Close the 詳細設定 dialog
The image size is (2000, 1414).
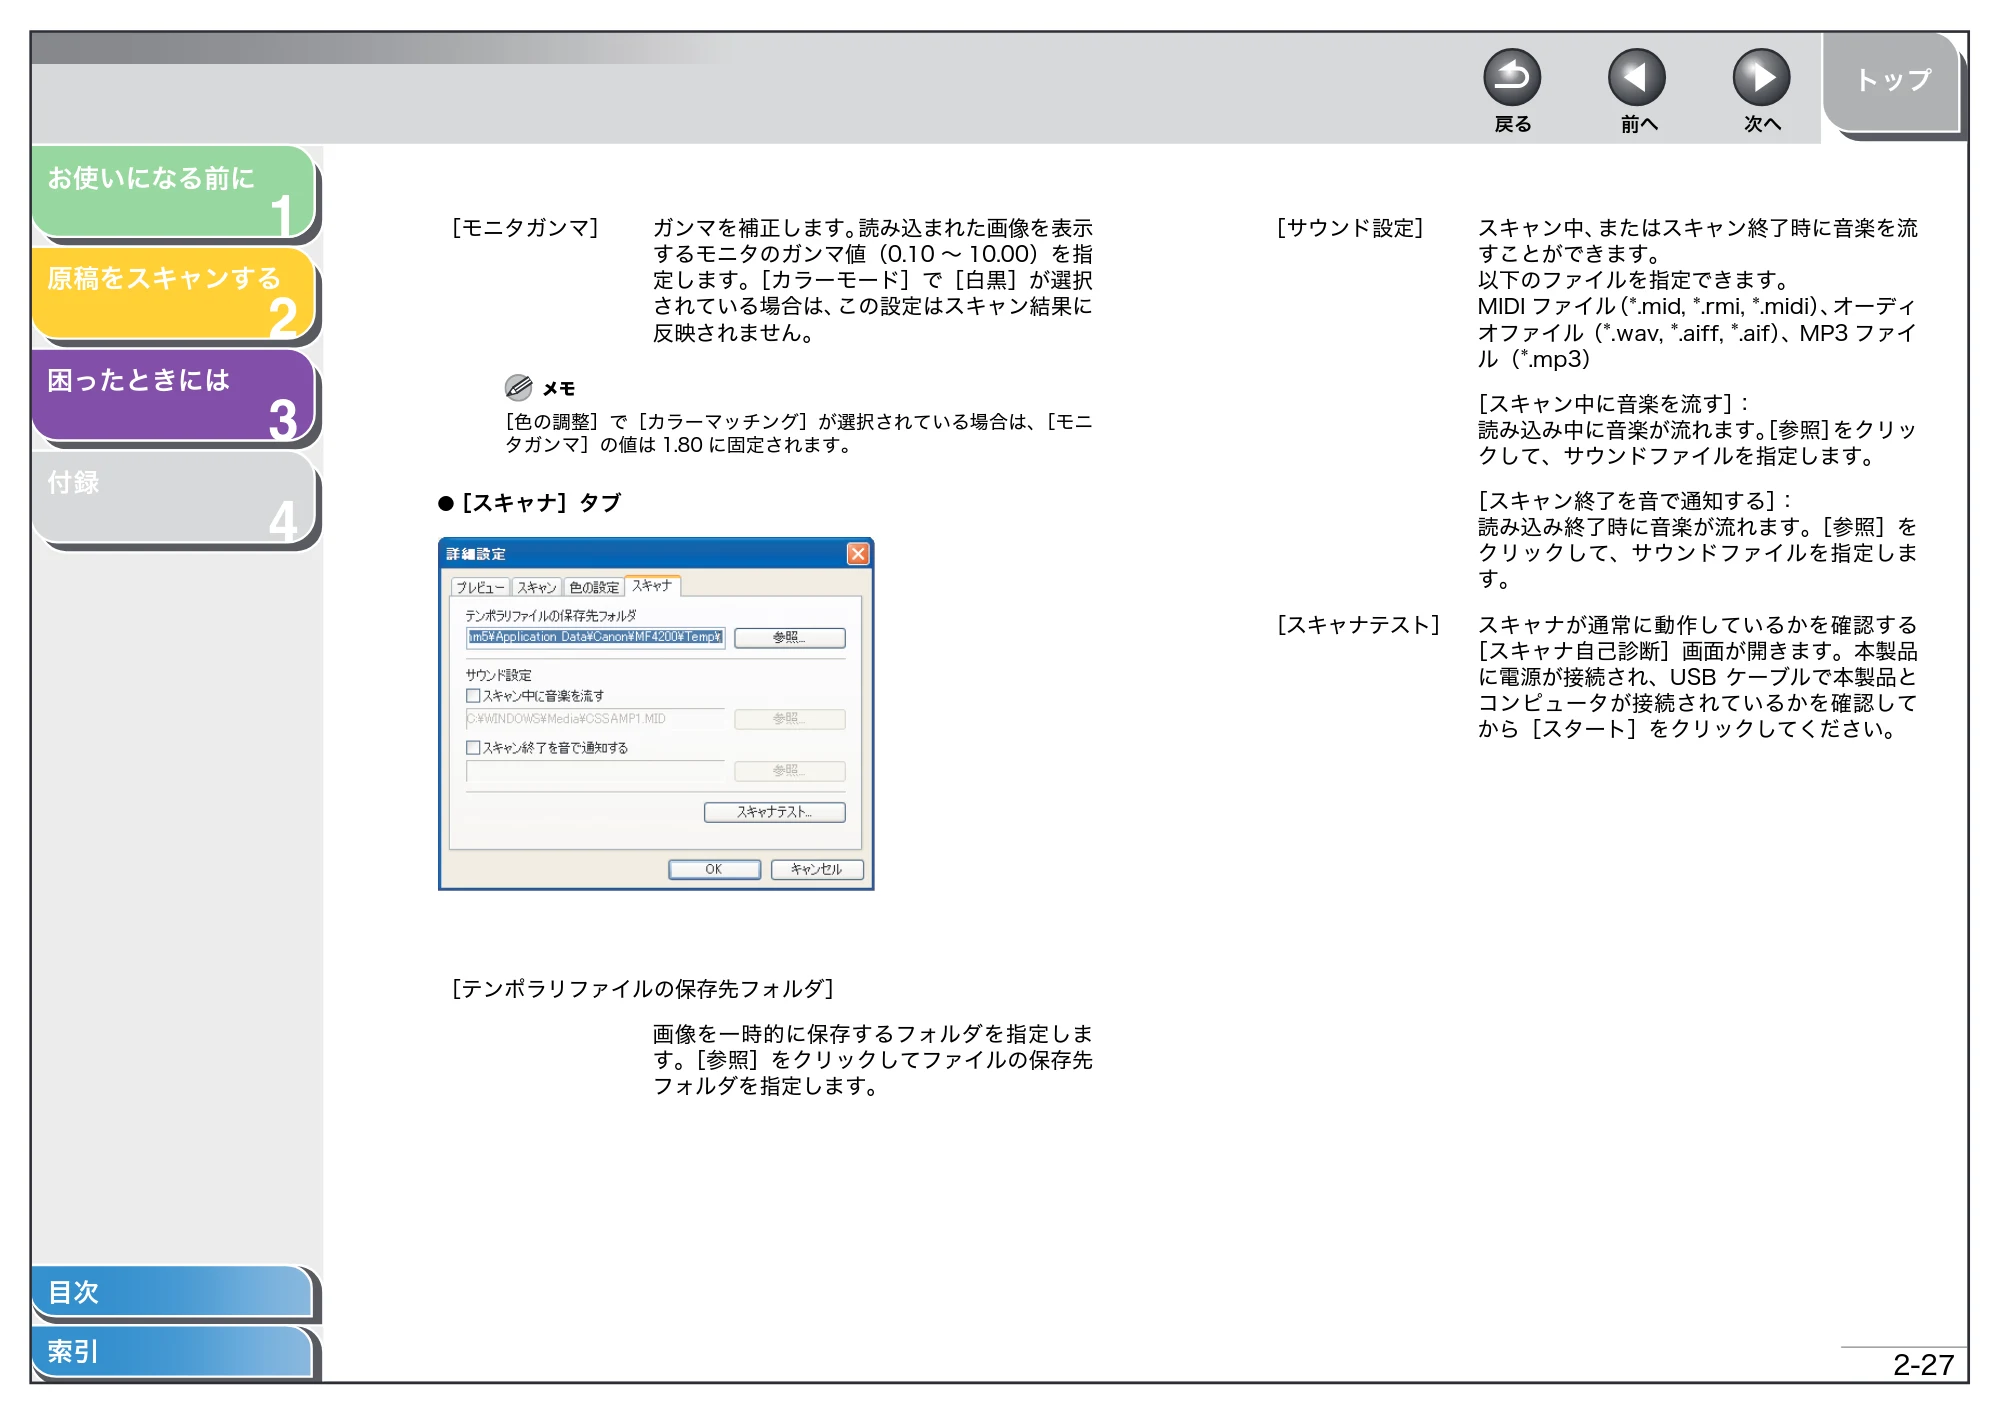tap(858, 554)
